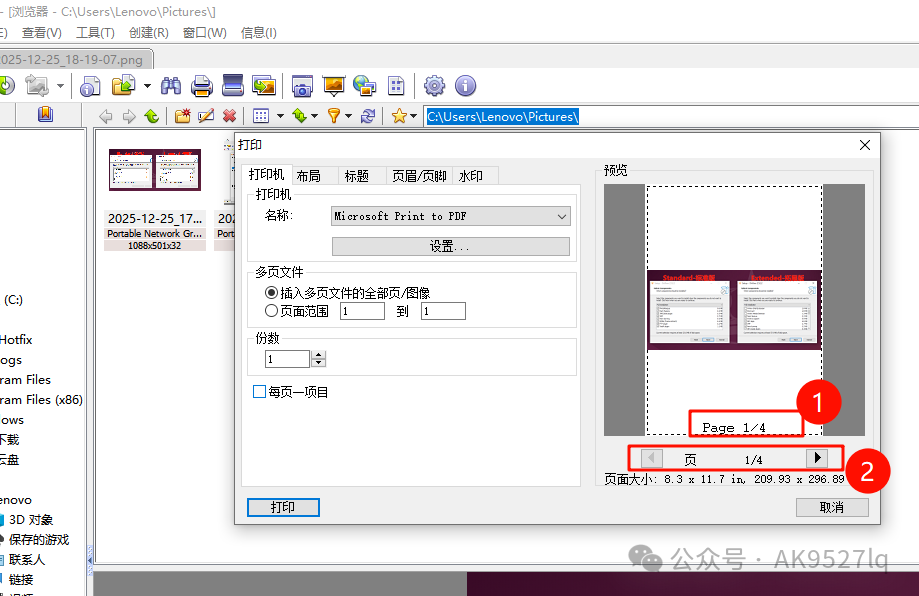Enable the 每页一项目 checkbox
This screenshot has width=919, height=596.
pos(260,392)
